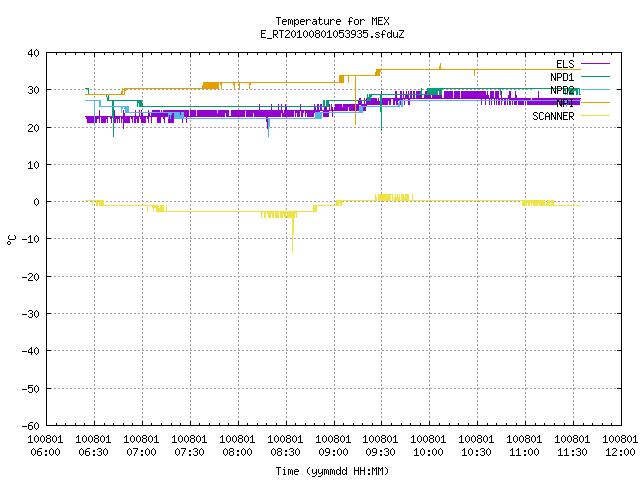Click the x-axis tick 100801 11:00

(524, 445)
